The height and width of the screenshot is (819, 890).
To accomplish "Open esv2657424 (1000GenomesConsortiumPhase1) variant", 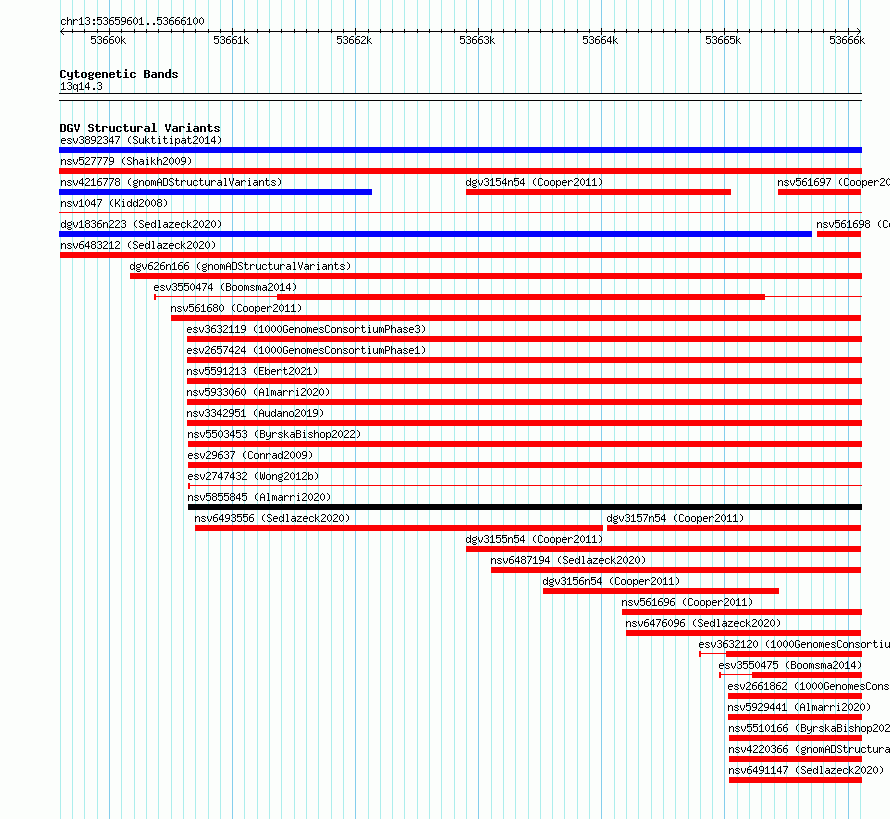I will coord(306,350).
